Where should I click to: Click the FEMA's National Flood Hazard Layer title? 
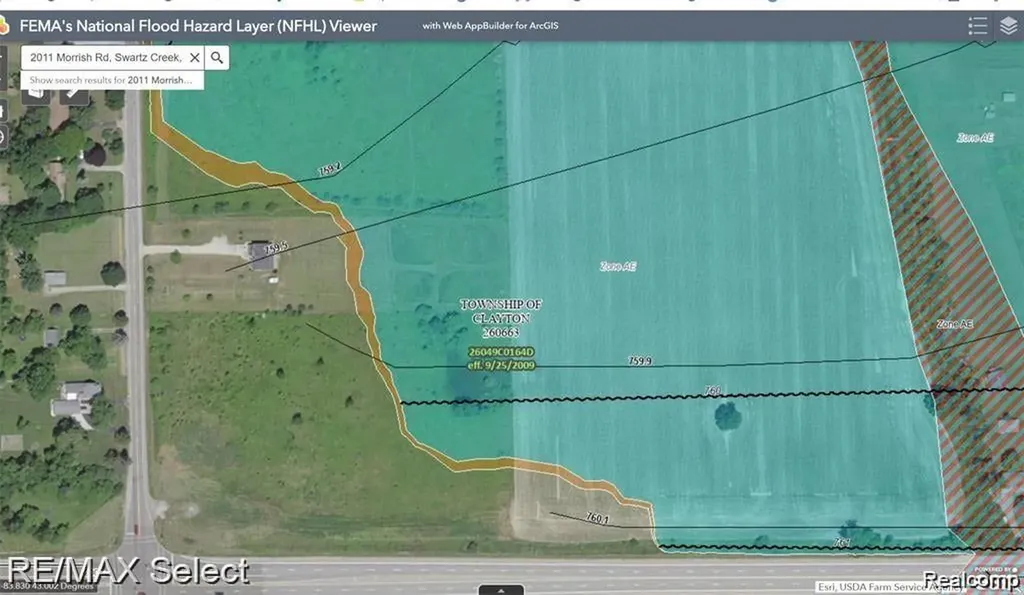(198, 26)
